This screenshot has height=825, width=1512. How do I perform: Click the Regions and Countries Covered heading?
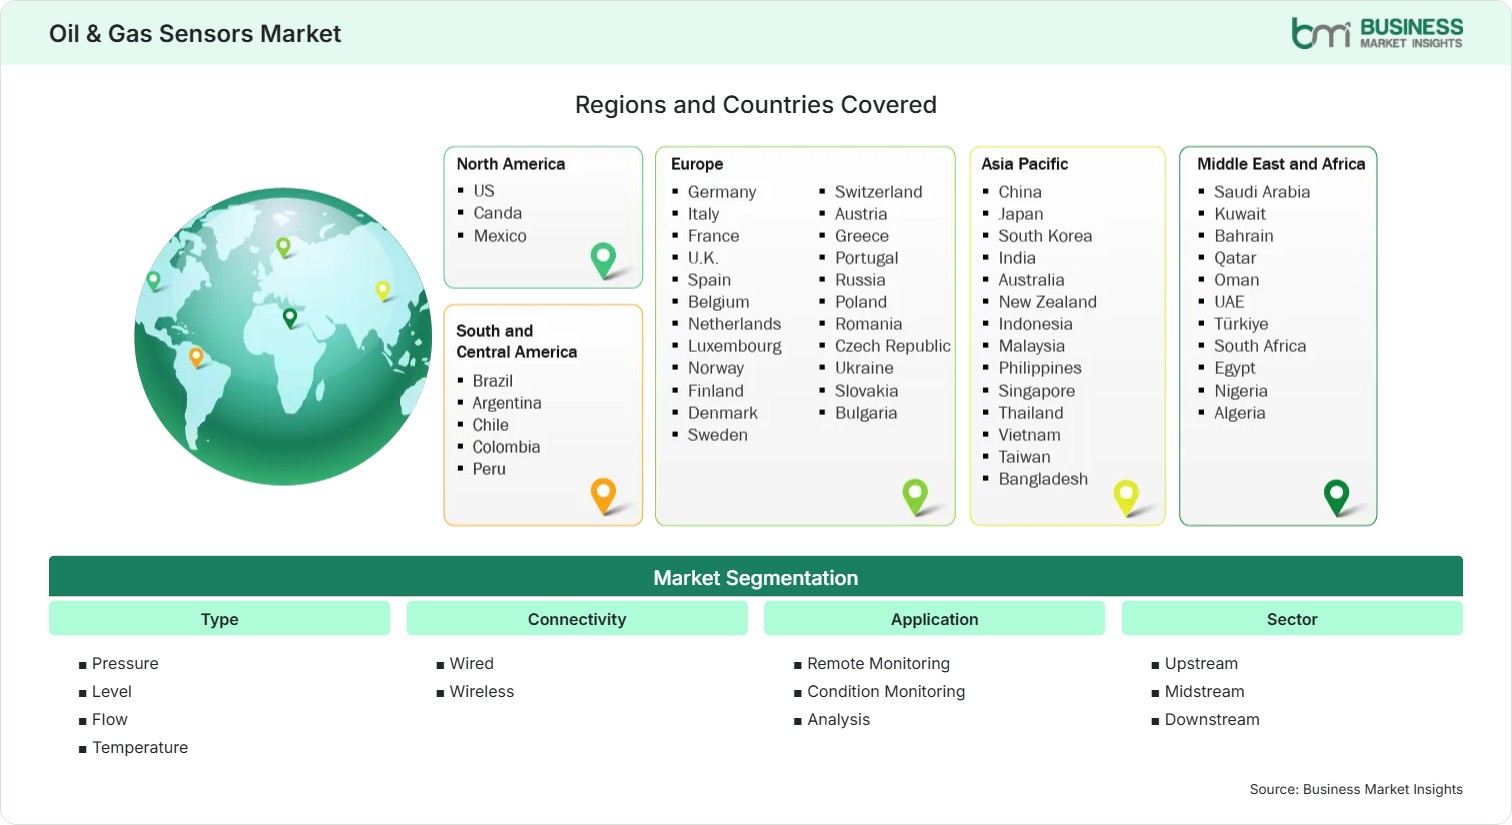756,105
